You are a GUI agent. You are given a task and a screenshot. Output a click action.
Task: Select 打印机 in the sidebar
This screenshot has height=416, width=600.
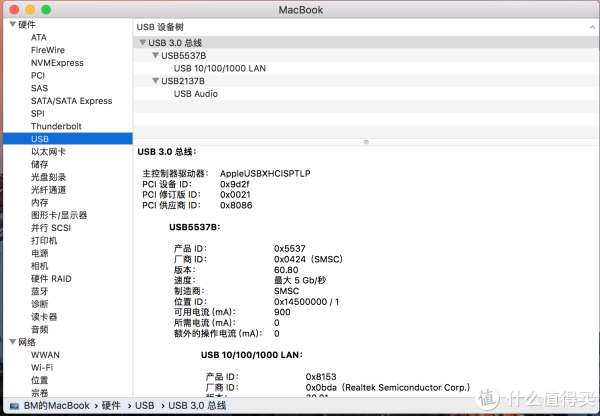click(x=44, y=240)
